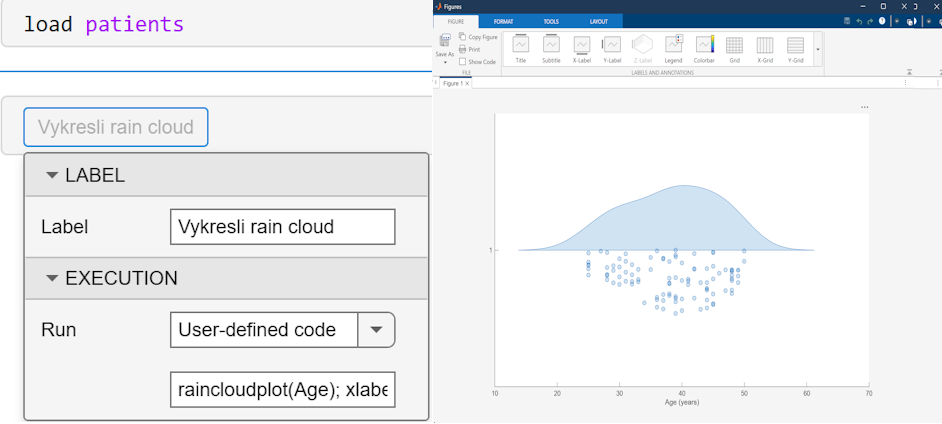This screenshot has height=424, width=942.
Task: Add a Y-Label to the axes
Action: coord(612,45)
